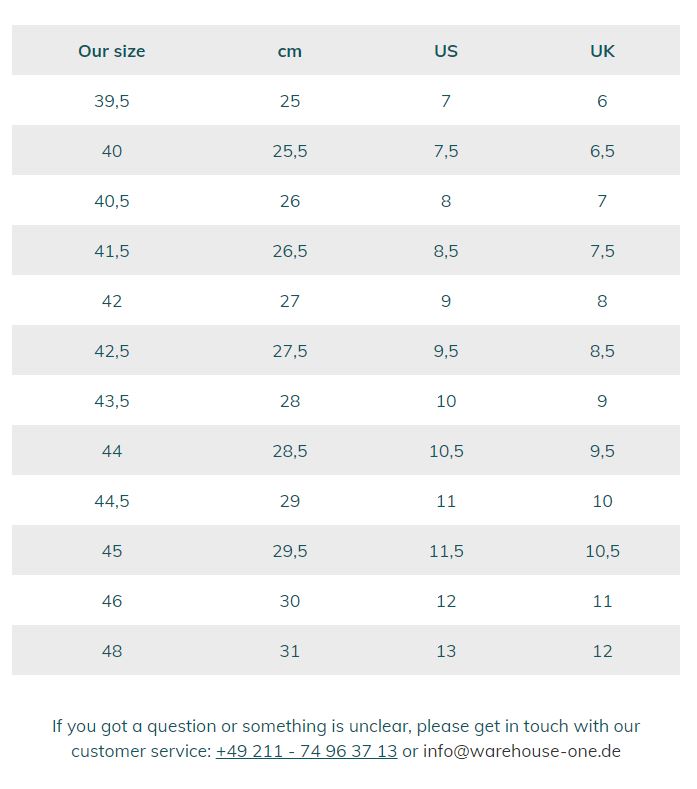Click the info@warehouse-one.de email address

521,751
